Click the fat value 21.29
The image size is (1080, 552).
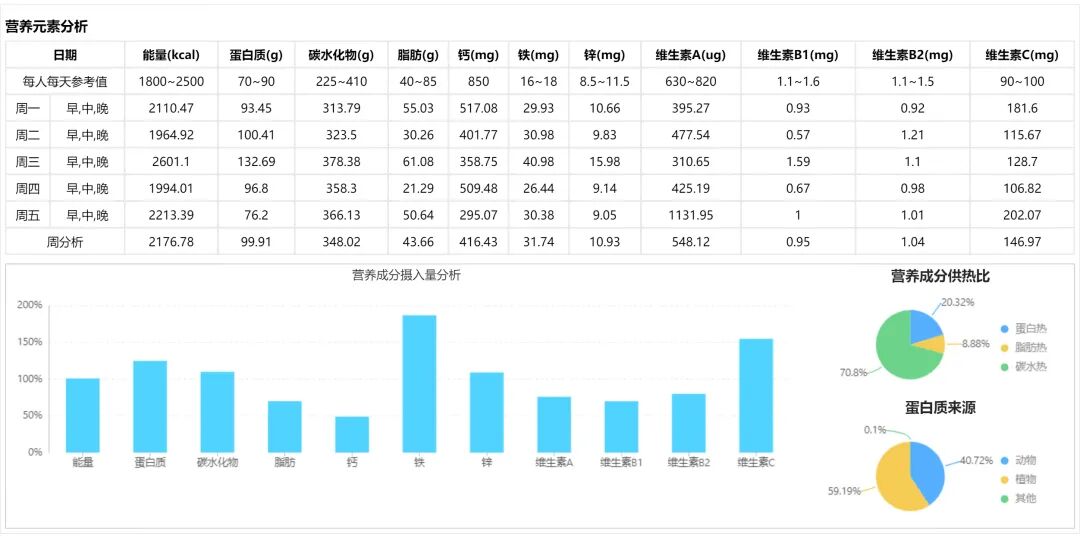pyautogui.click(x=418, y=189)
